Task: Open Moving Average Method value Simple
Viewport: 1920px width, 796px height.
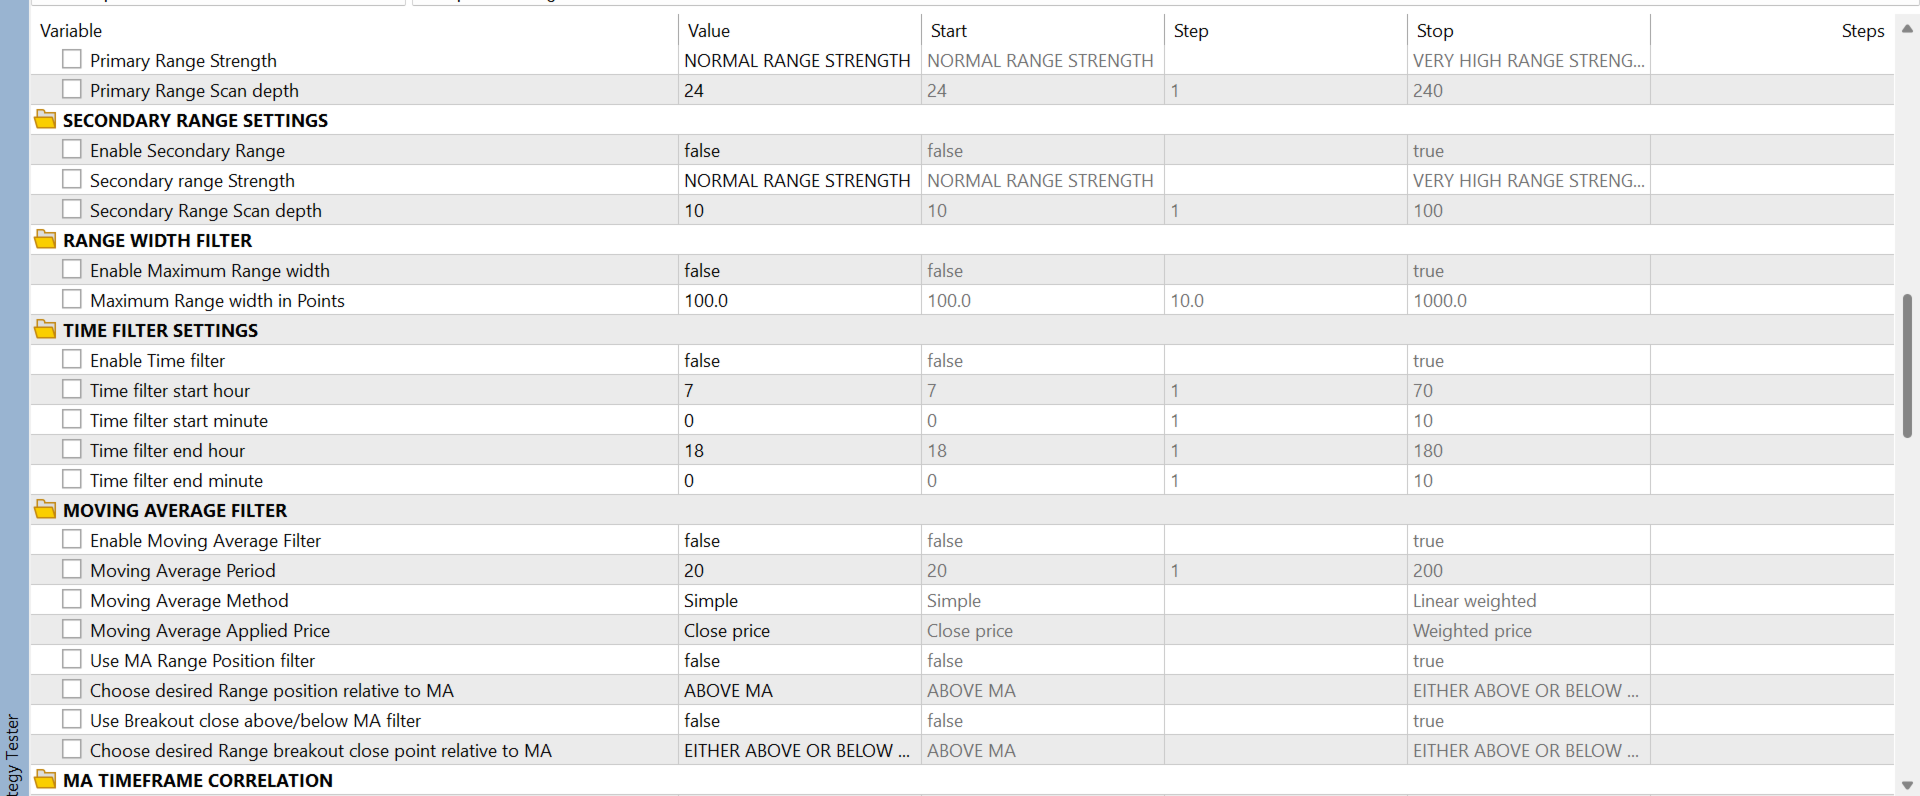Action: point(799,600)
